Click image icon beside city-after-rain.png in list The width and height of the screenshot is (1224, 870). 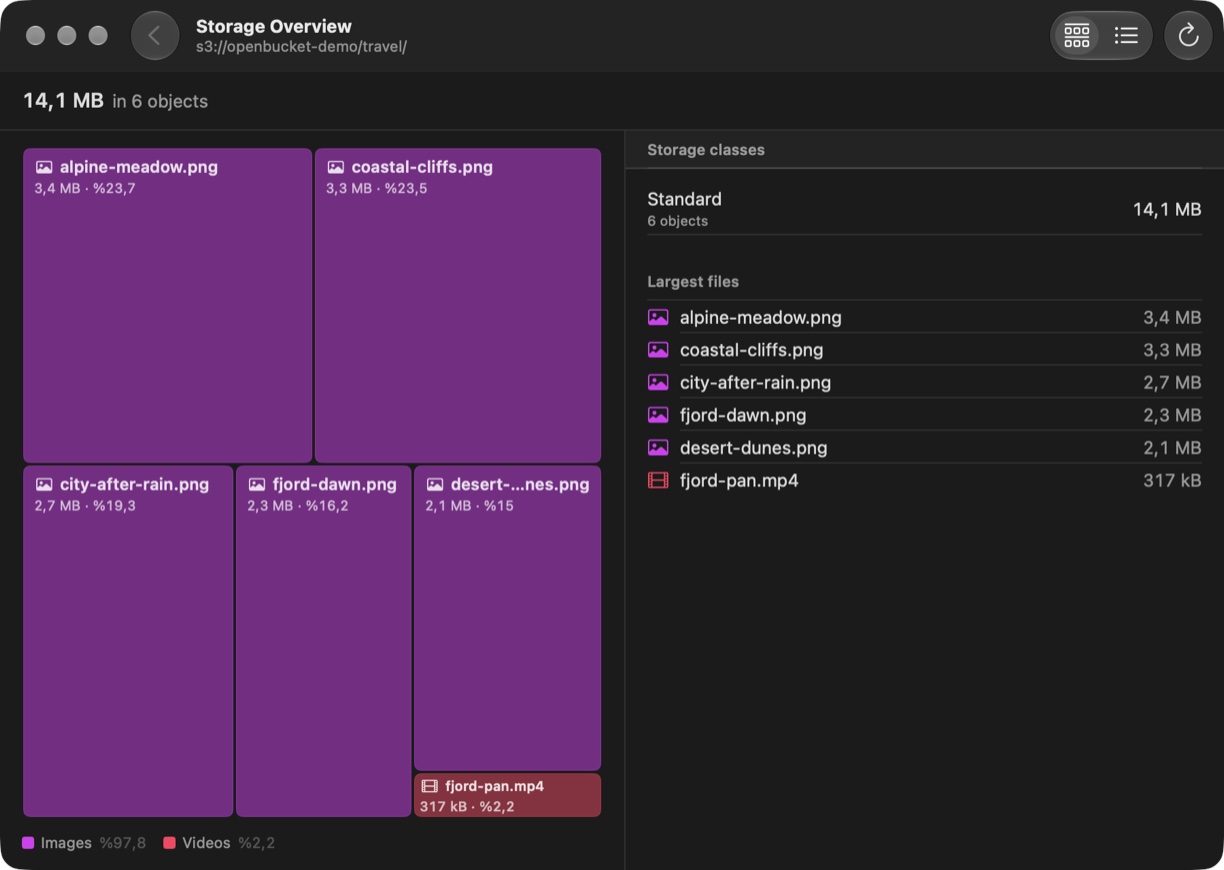(x=658, y=382)
